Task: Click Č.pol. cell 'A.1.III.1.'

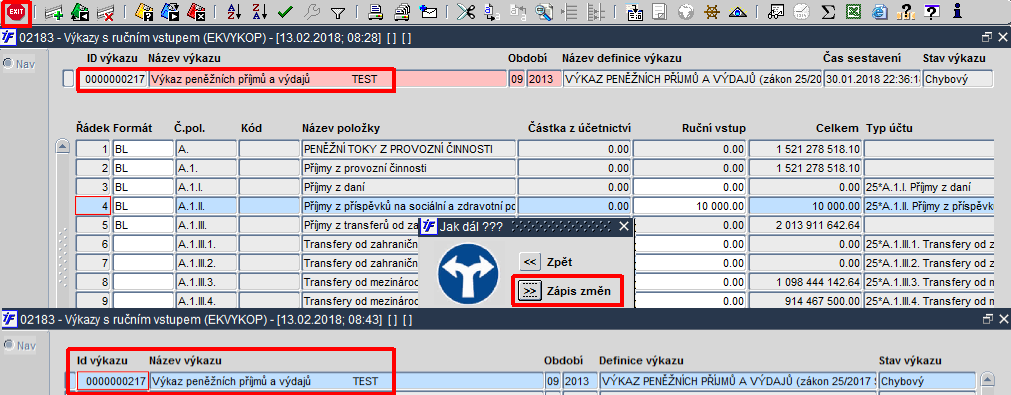Action: click(x=206, y=244)
